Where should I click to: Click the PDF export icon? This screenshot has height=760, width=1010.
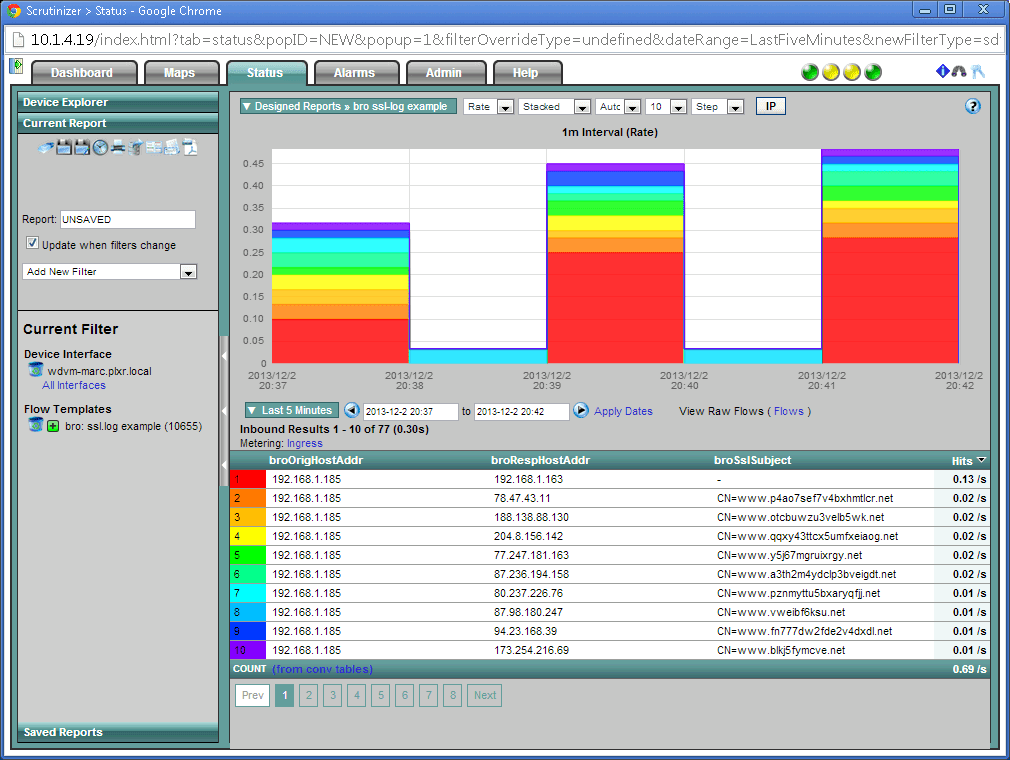point(189,148)
